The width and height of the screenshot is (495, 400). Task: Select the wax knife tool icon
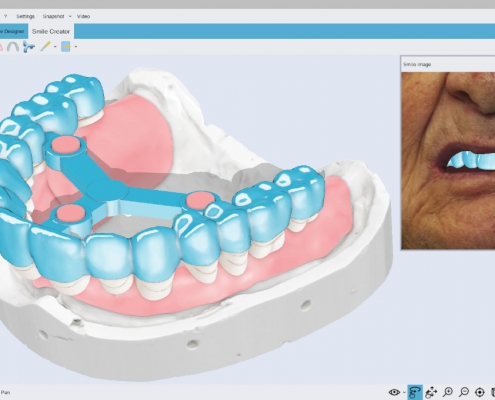[45, 47]
